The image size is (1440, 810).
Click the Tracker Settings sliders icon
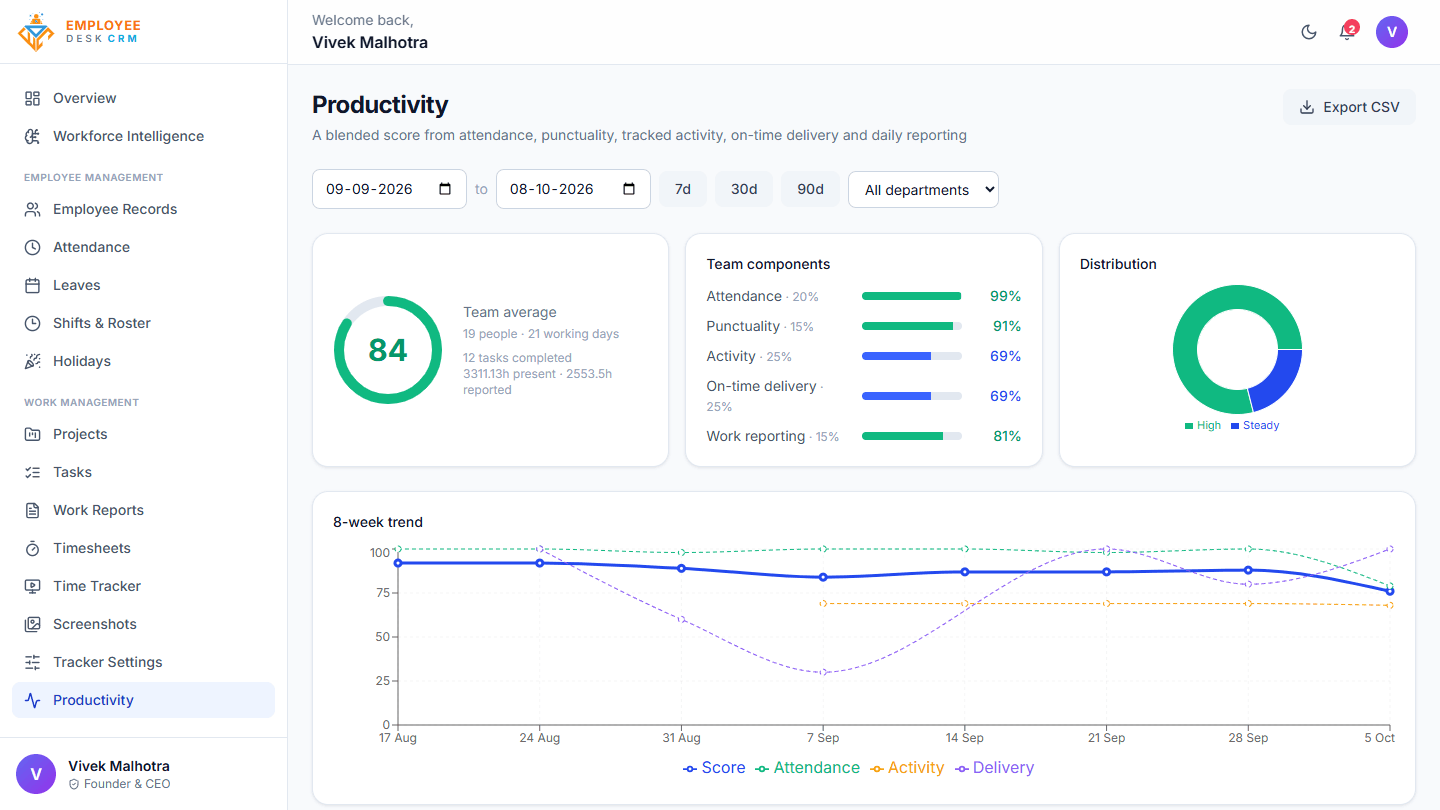click(33, 662)
